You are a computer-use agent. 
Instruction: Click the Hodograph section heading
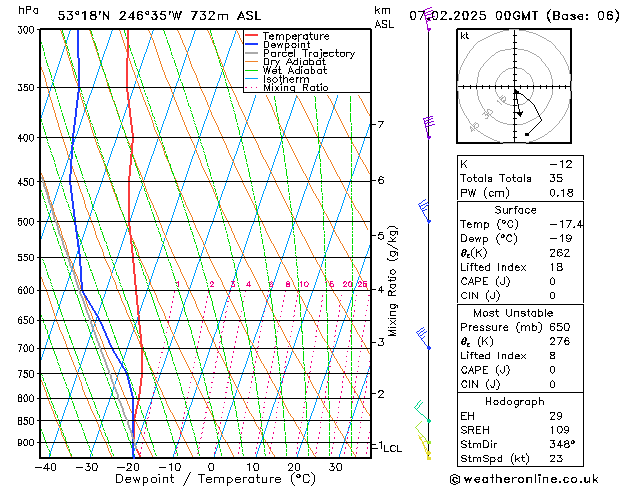[x=515, y=402]
